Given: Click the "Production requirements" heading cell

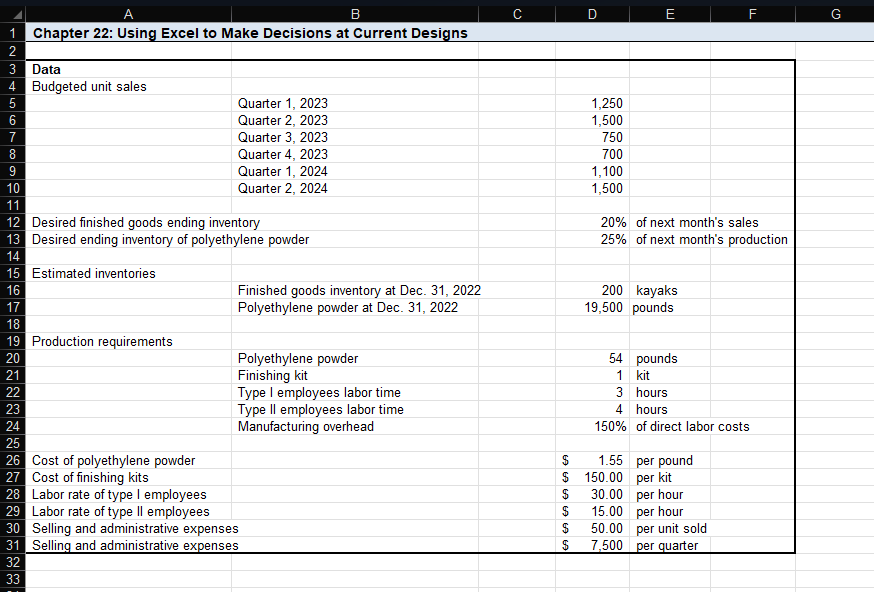Looking at the screenshot, I should 102,342.
